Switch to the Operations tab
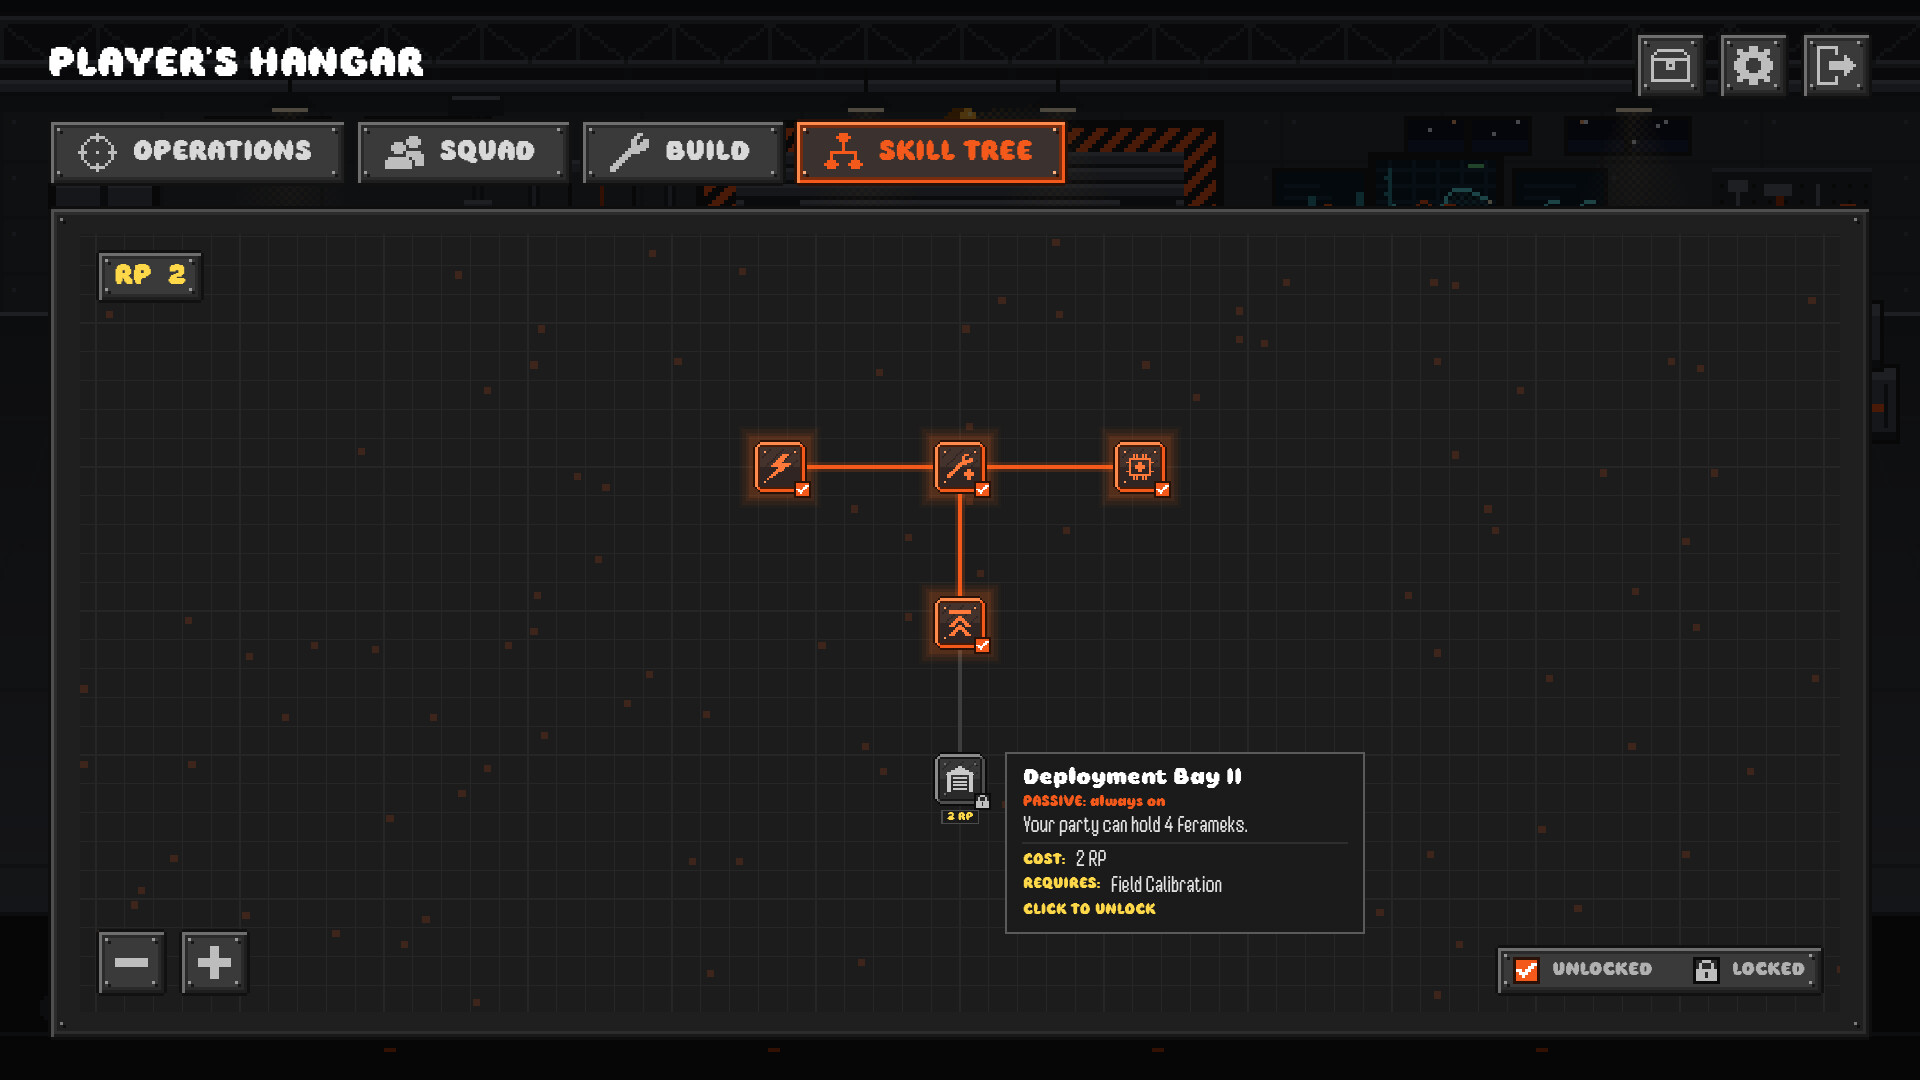Viewport: 1920px width, 1080px height. (x=197, y=152)
